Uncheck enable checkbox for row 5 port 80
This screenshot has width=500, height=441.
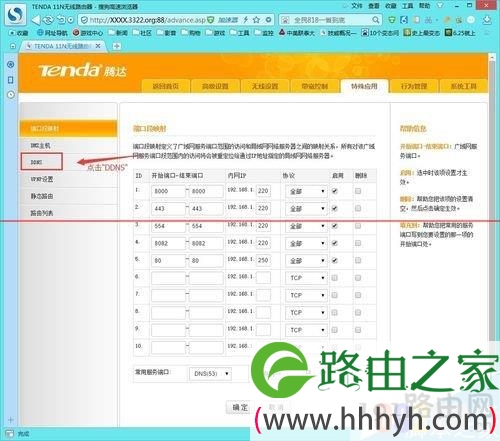335,260
